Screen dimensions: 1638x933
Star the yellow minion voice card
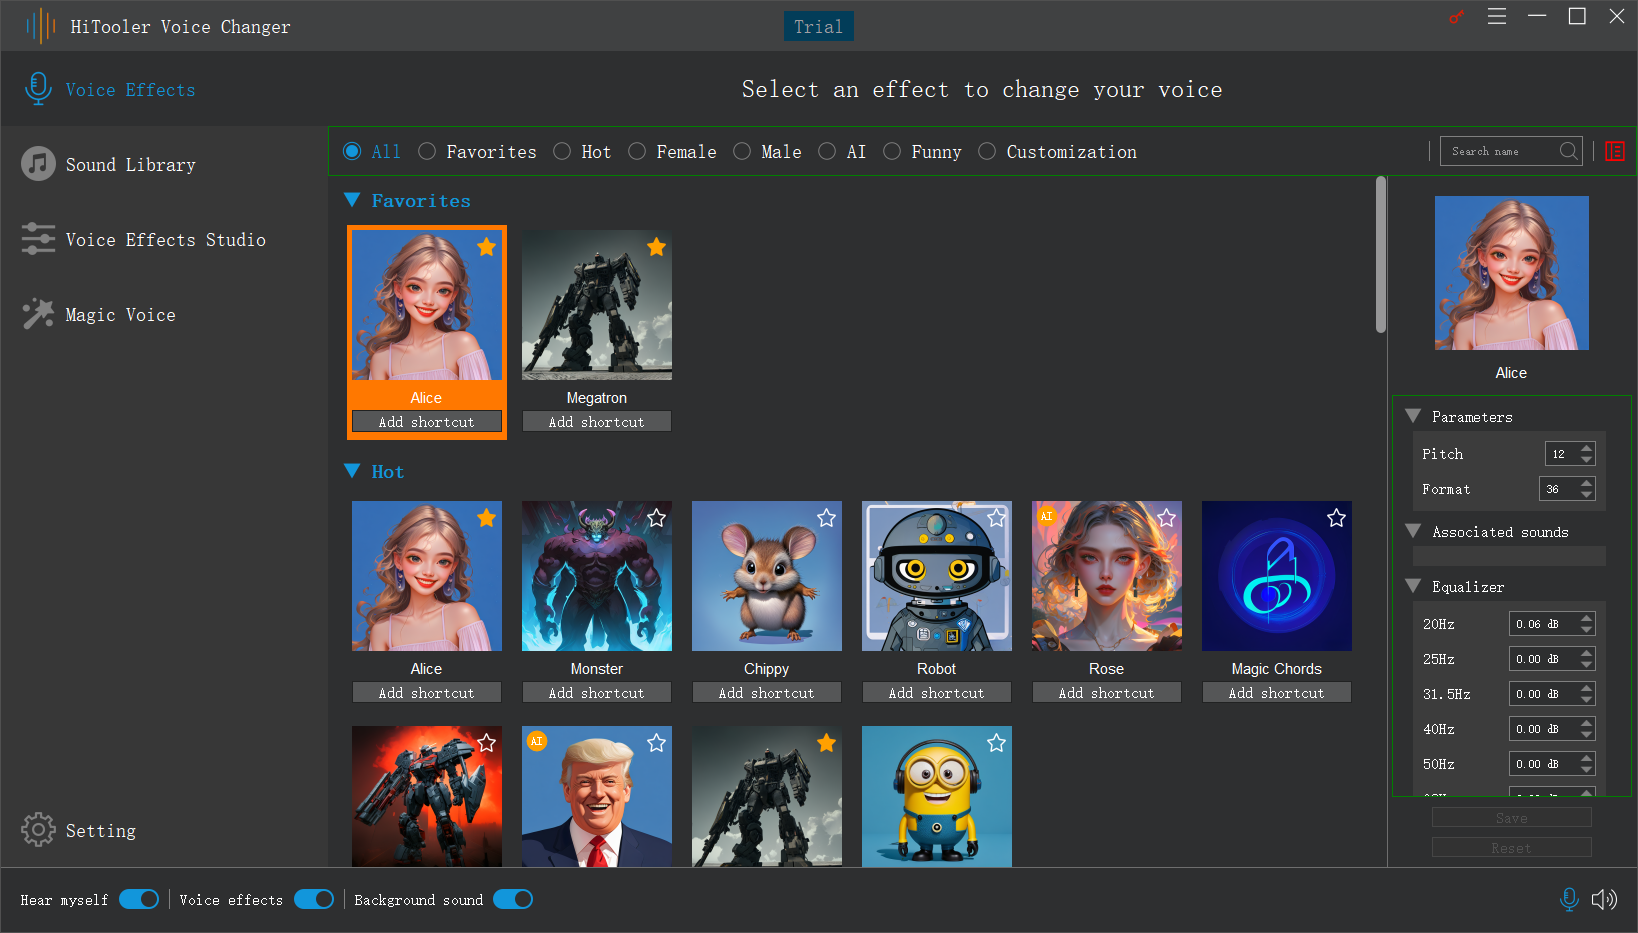[x=996, y=743]
